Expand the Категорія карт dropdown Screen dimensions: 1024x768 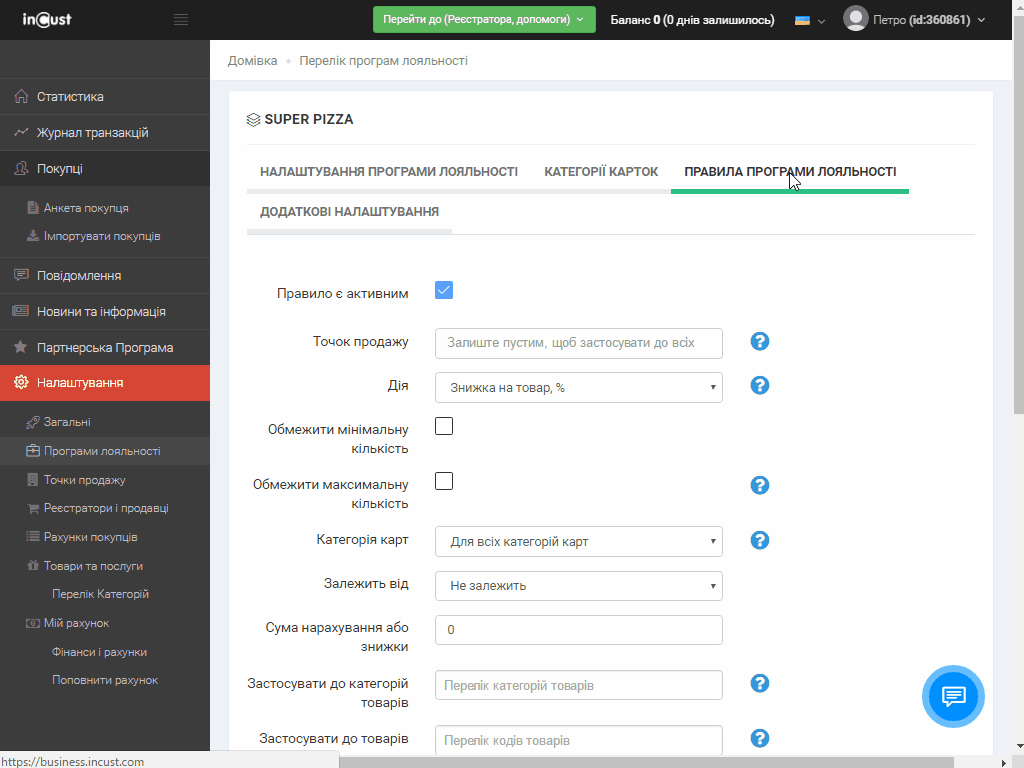point(578,542)
